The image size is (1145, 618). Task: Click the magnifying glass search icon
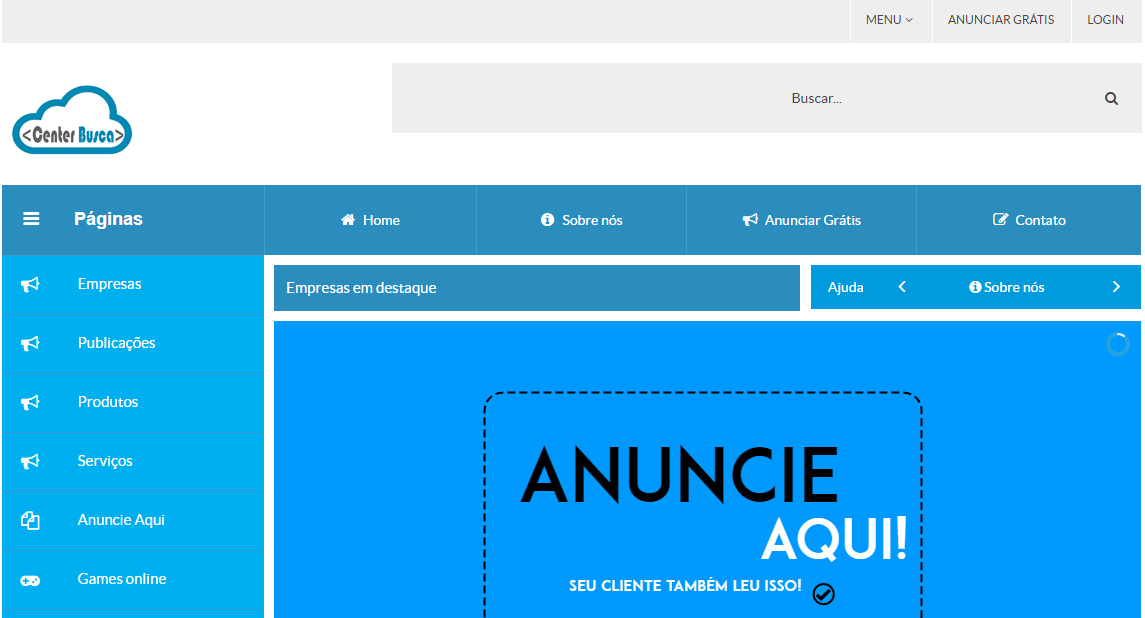[x=1111, y=99]
